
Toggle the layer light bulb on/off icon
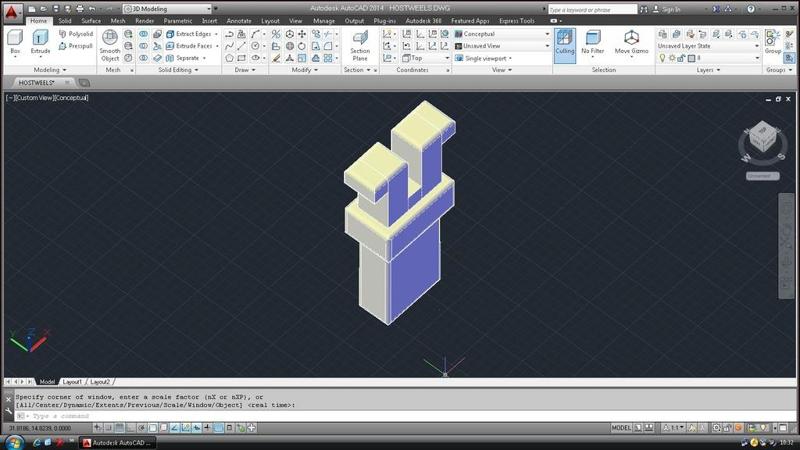pyautogui.click(x=662, y=58)
